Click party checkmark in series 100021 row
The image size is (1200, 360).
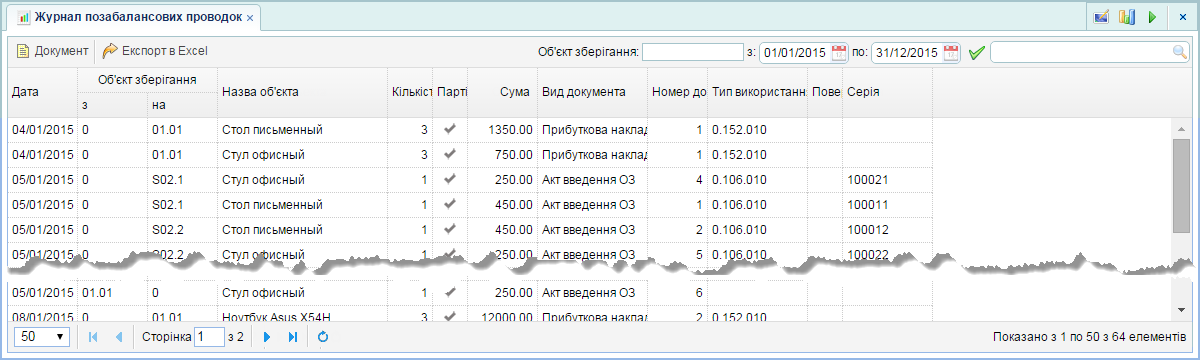tap(450, 179)
